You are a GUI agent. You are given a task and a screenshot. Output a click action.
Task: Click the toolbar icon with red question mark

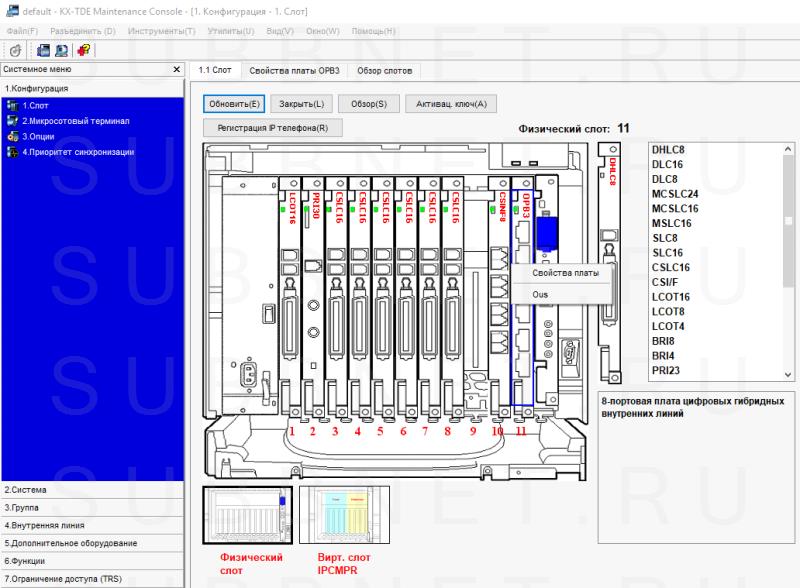coord(84,50)
